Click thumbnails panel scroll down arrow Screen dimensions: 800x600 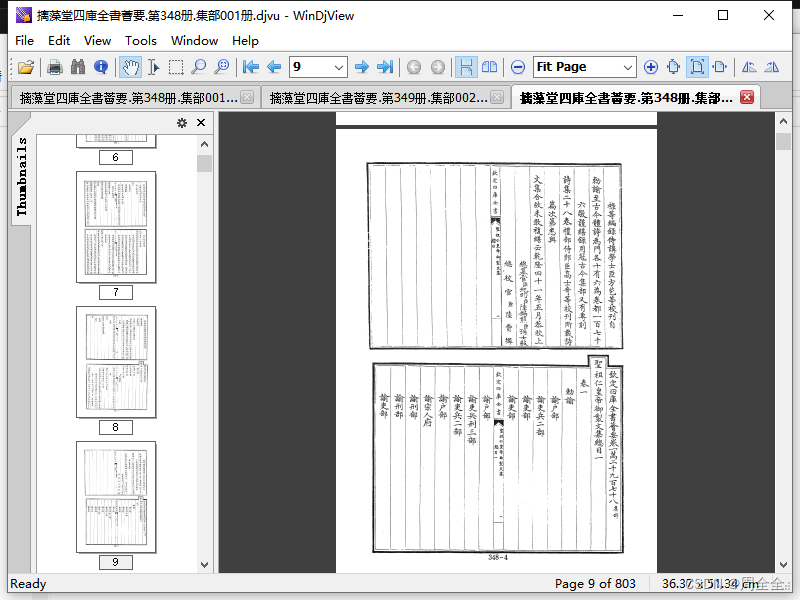point(205,564)
